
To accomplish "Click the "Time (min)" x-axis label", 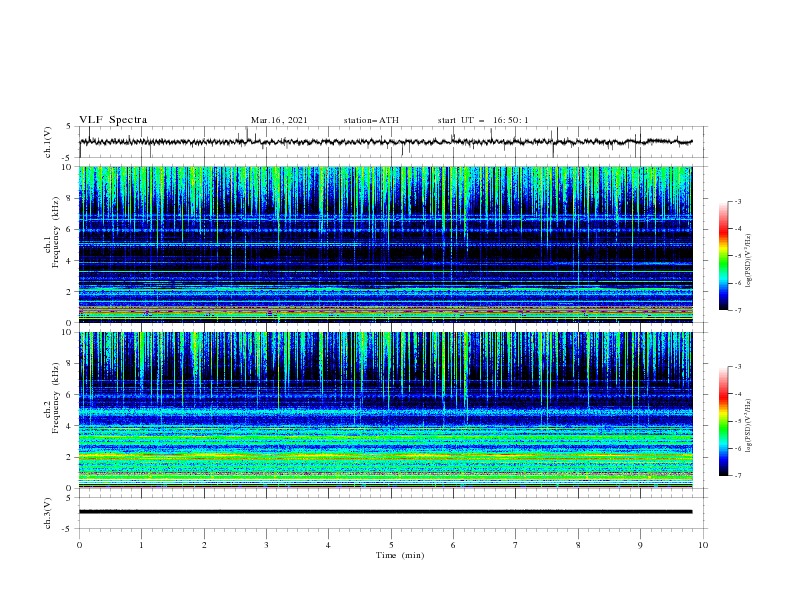I will 400,555.
